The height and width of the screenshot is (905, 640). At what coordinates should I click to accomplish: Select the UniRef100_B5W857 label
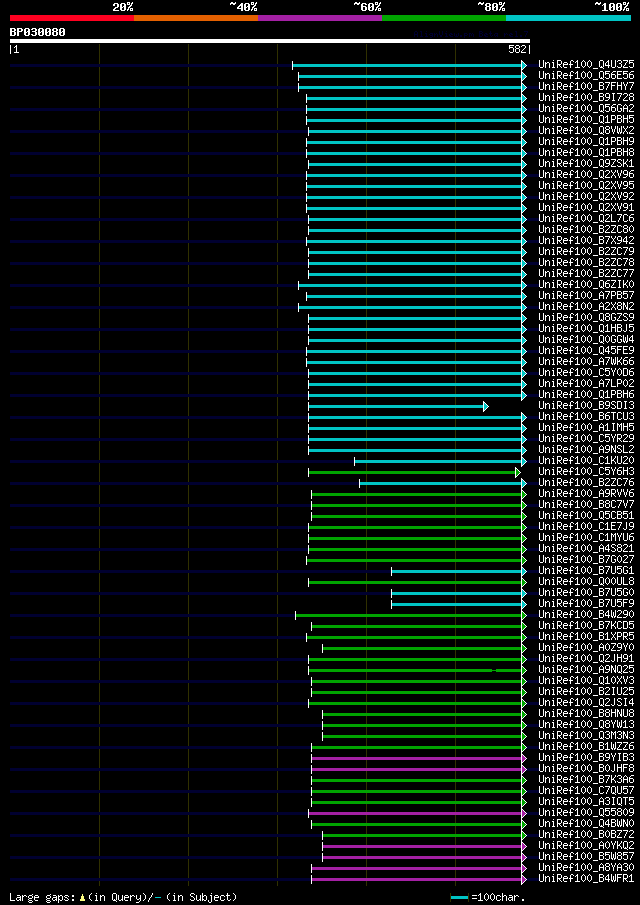coord(586,857)
